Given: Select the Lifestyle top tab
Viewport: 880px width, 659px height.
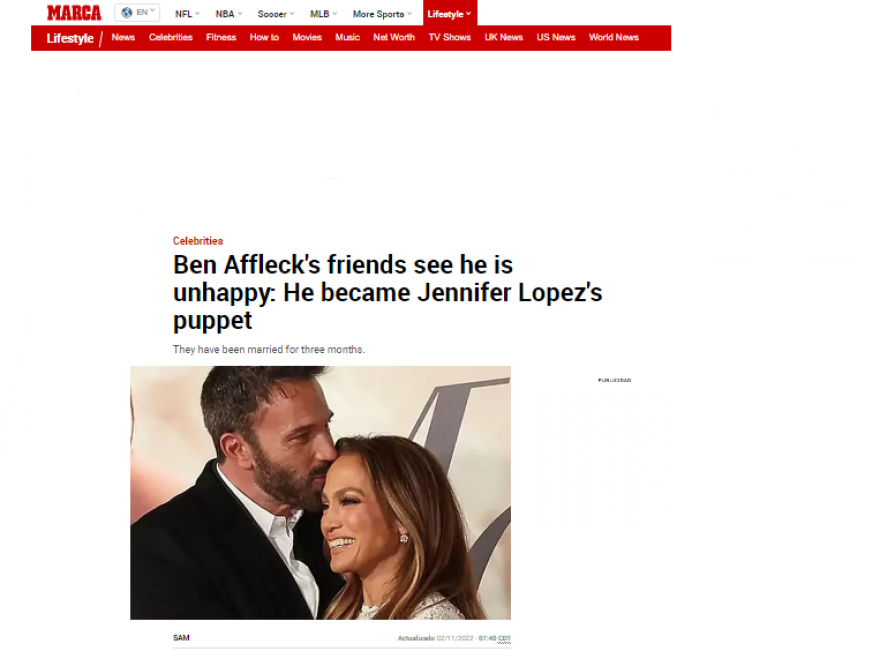Looking at the screenshot, I should pos(450,13).
